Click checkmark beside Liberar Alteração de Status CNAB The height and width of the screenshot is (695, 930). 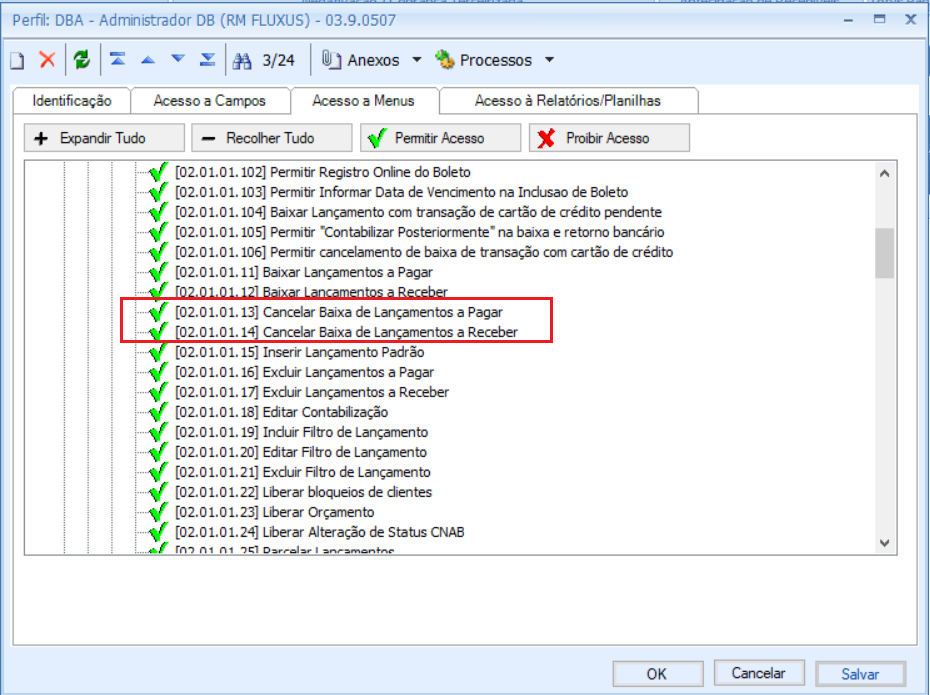point(158,533)
